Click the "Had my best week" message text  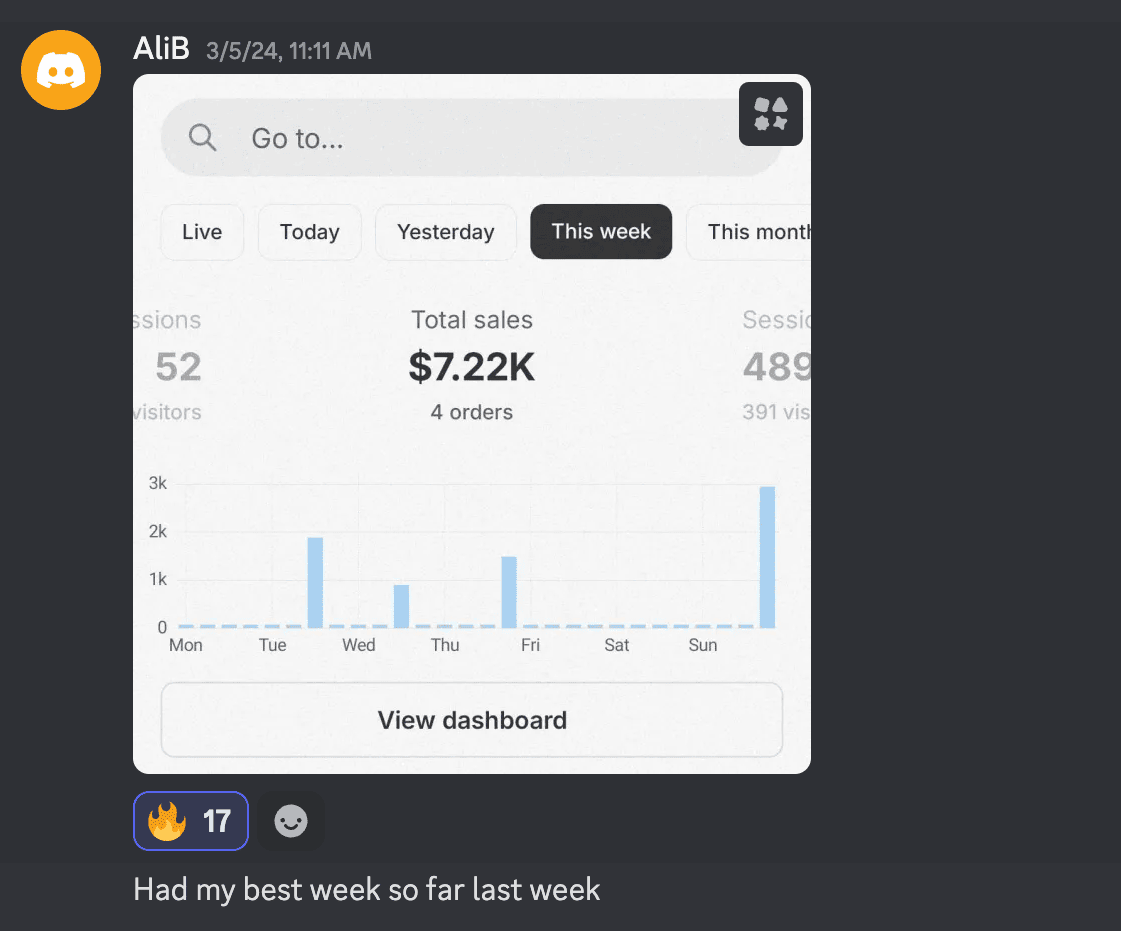[367, 889]
